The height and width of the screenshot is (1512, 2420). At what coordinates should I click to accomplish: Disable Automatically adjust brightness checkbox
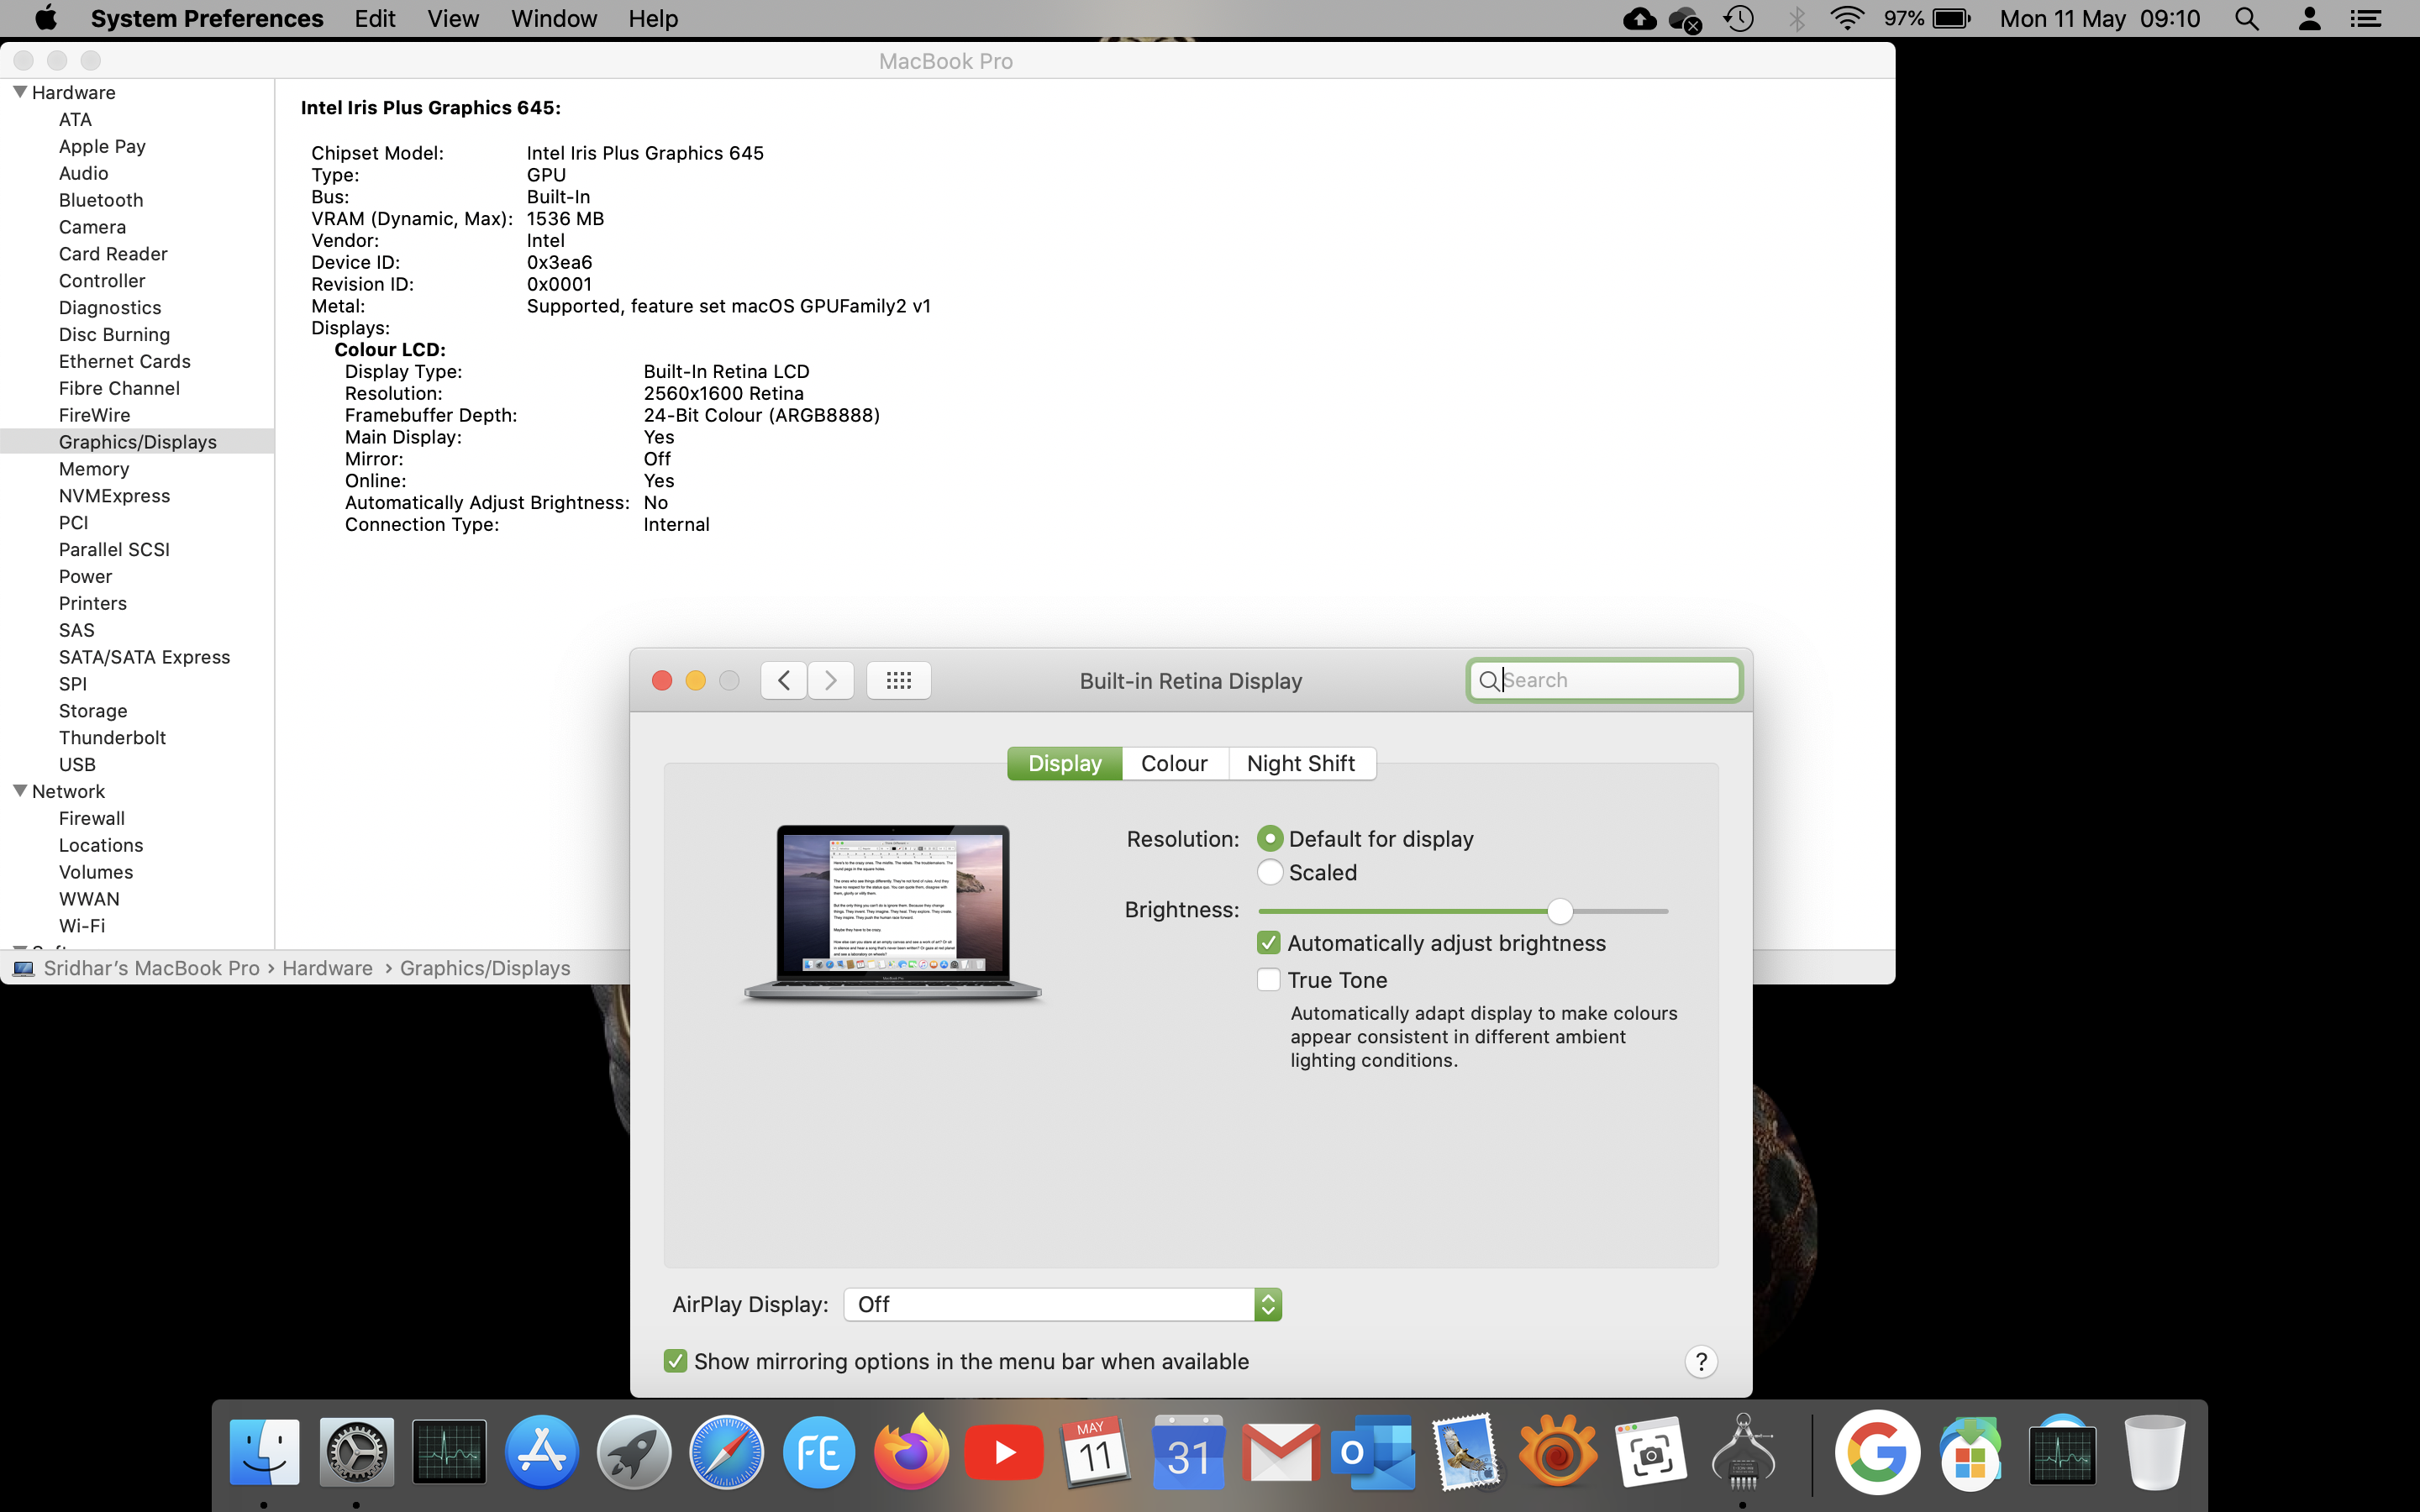click(x=1269, y=943)
